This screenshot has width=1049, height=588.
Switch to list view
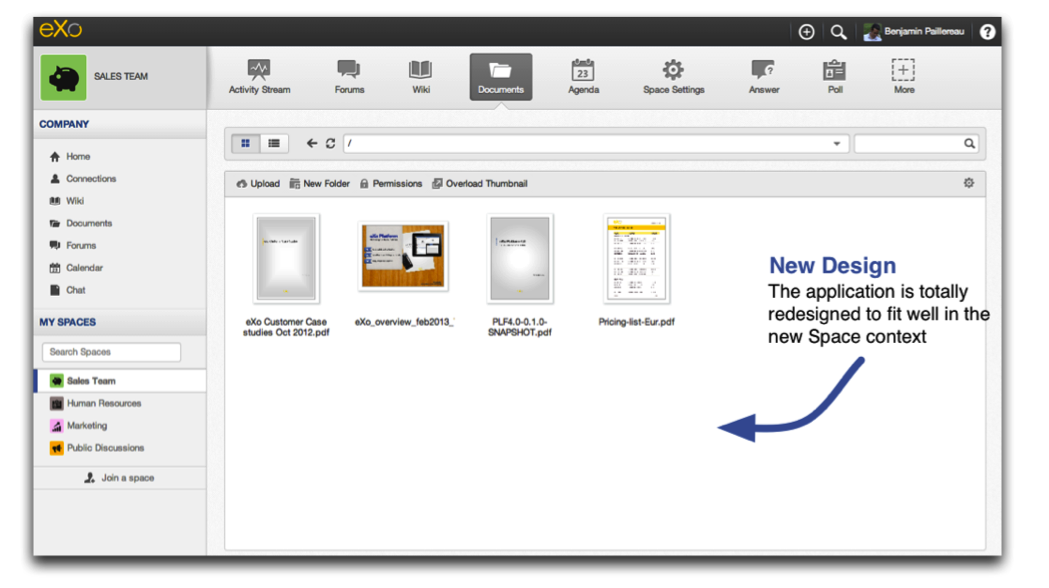click(x=274, y=143)
